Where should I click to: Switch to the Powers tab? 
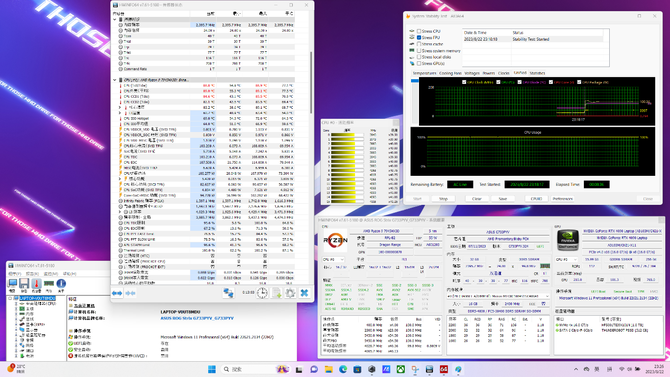(x=488, y=73)
